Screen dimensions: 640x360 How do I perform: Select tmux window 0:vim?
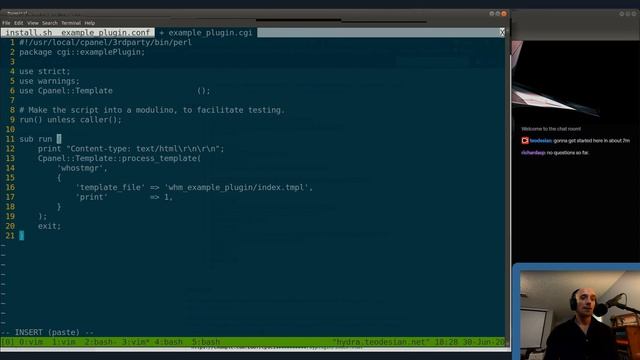31,342
